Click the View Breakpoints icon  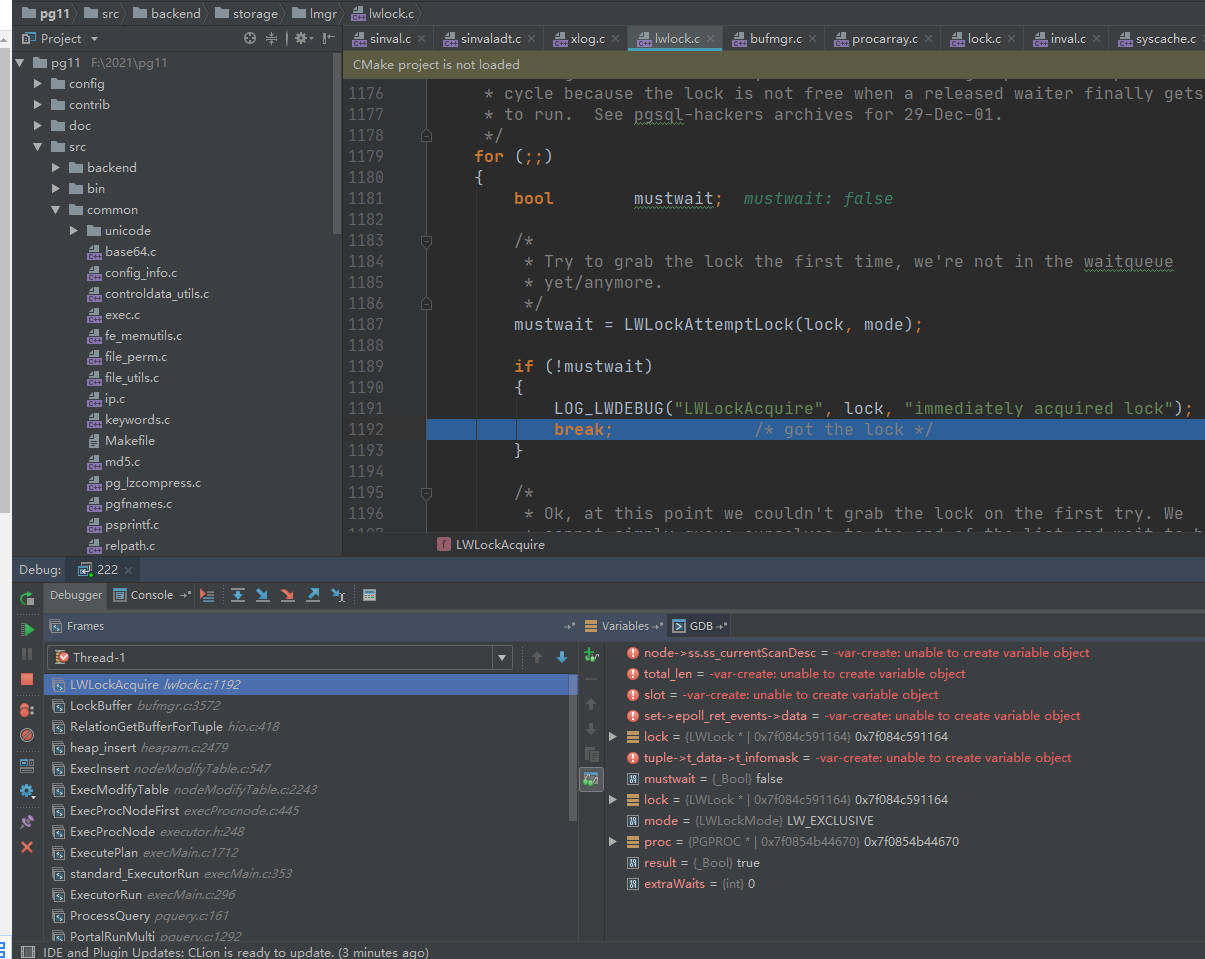27,709
